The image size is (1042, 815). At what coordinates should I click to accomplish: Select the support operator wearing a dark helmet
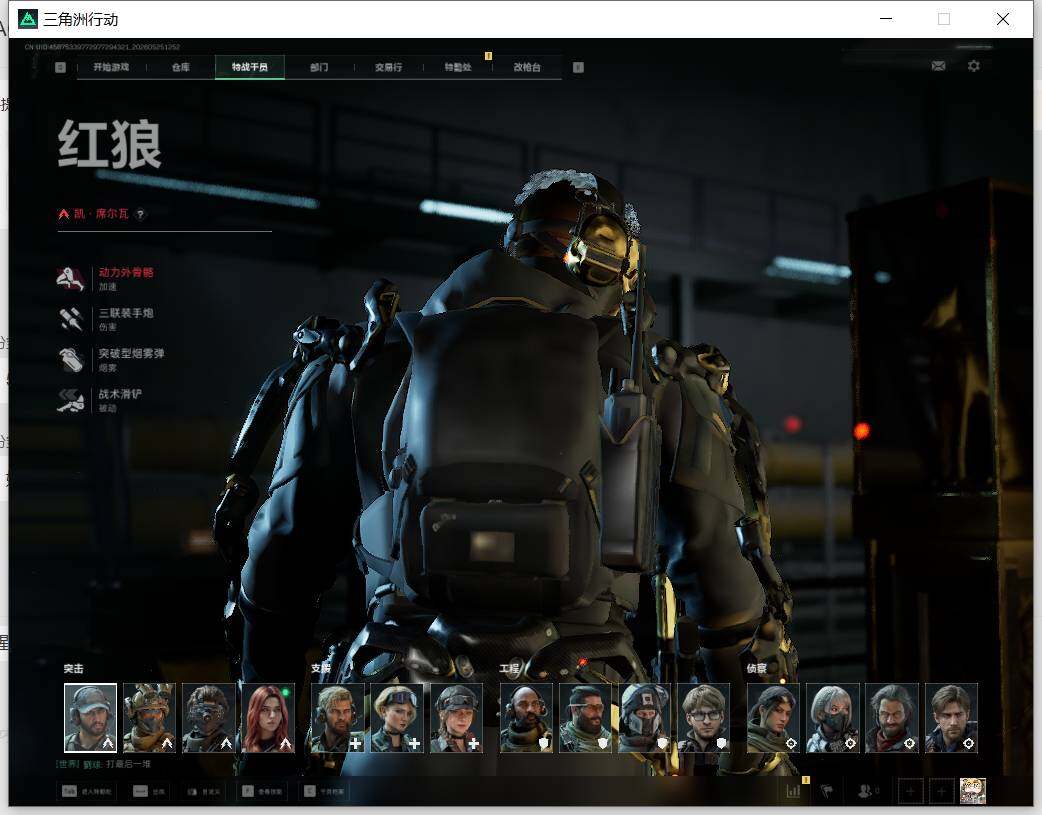click(x=456, y=718)
